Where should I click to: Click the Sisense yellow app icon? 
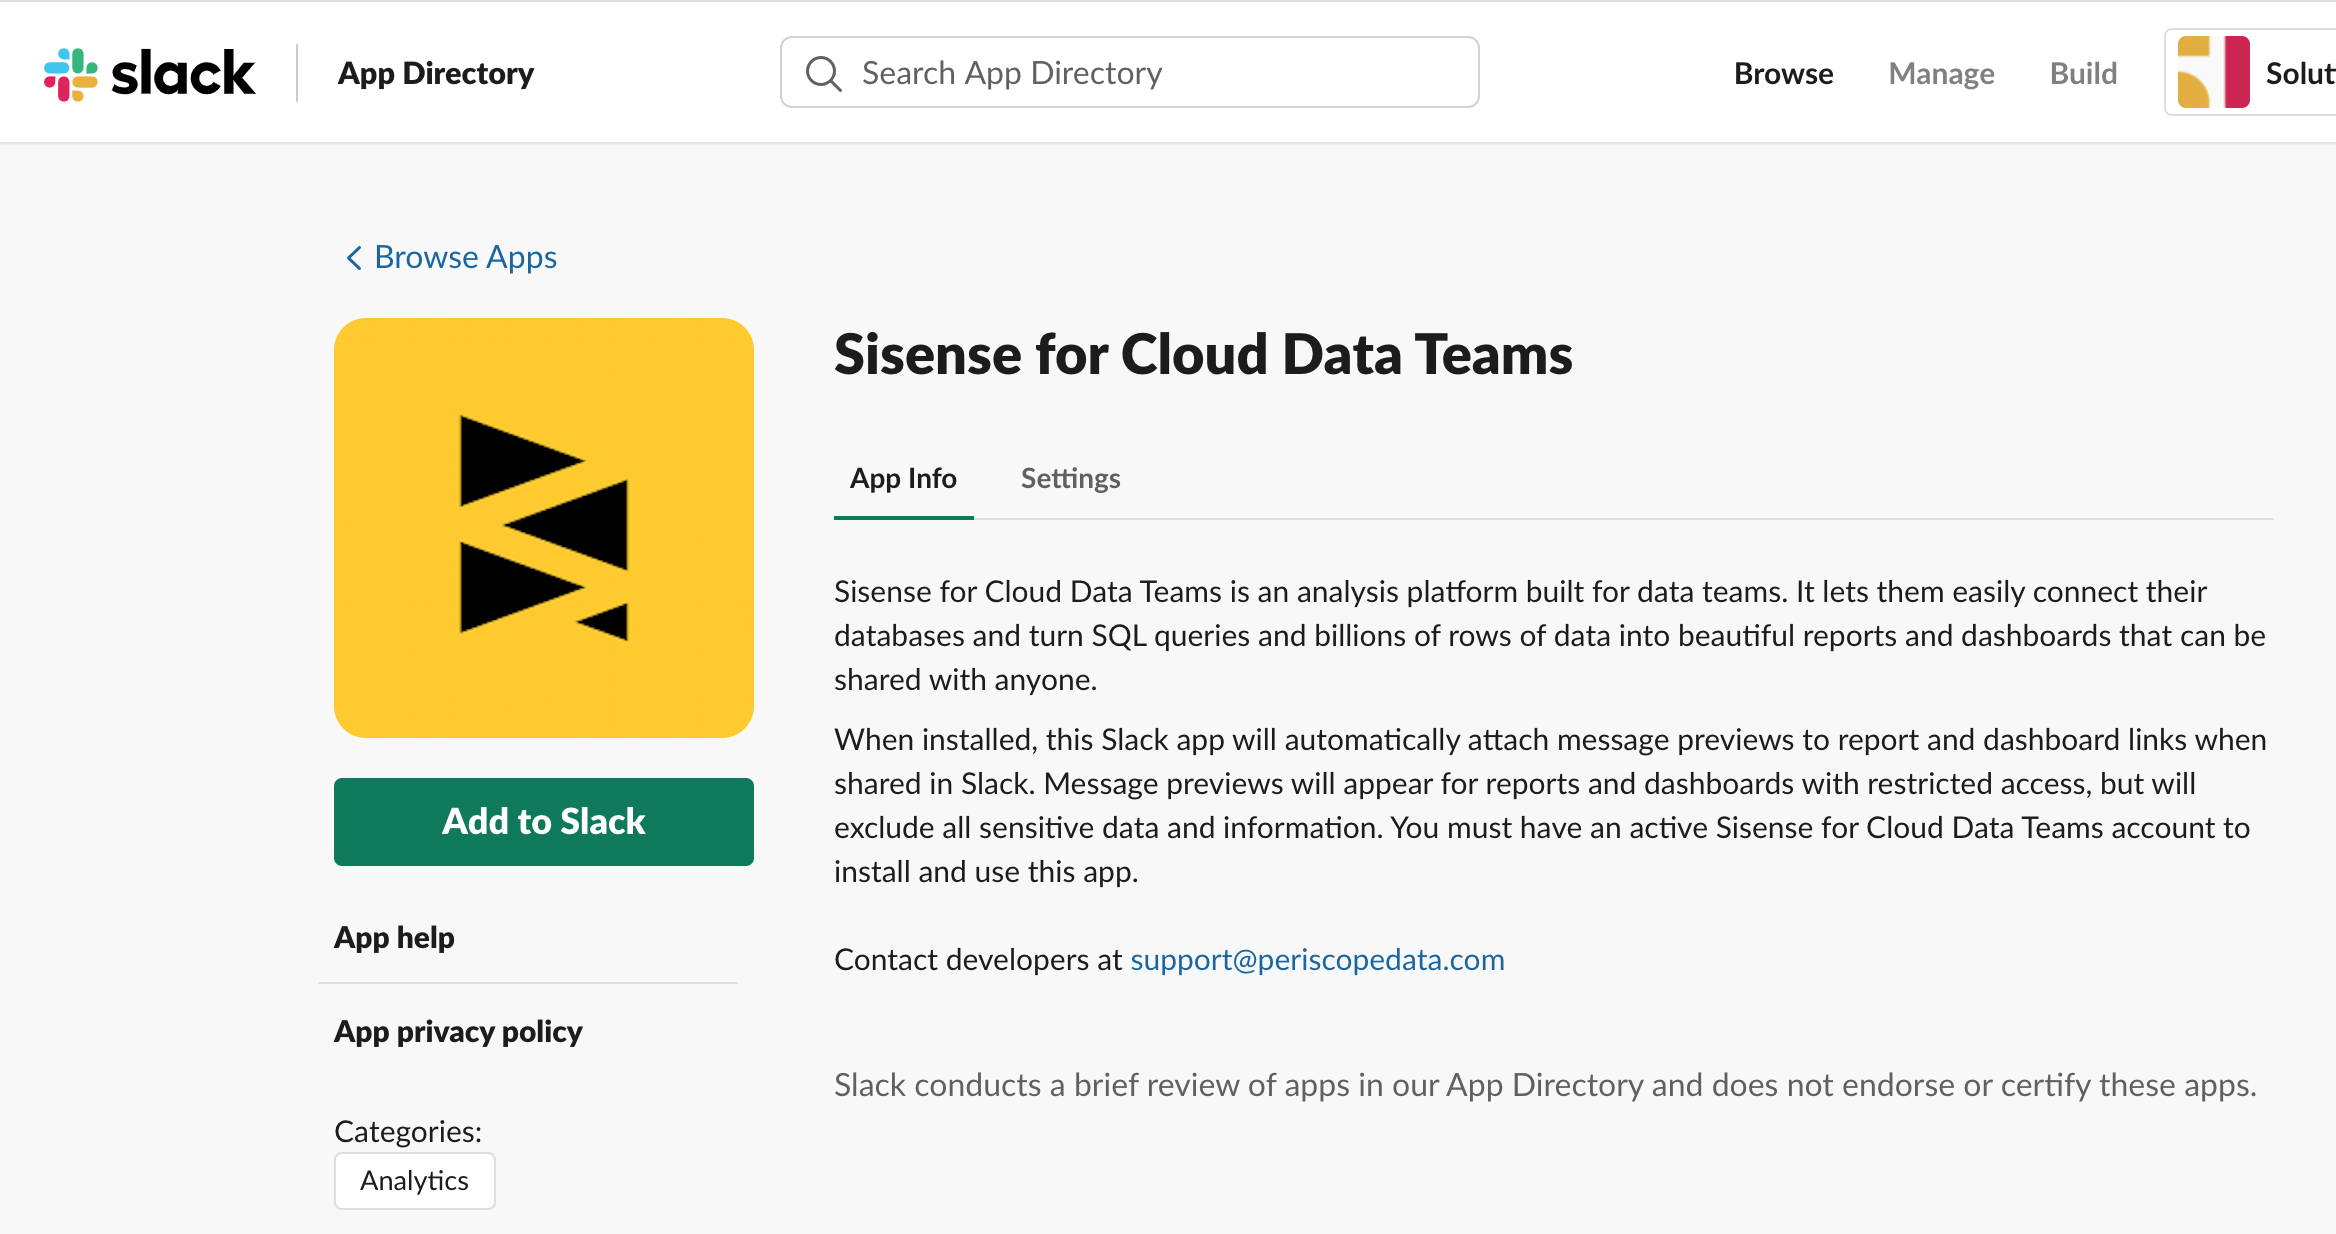[544, 528]
